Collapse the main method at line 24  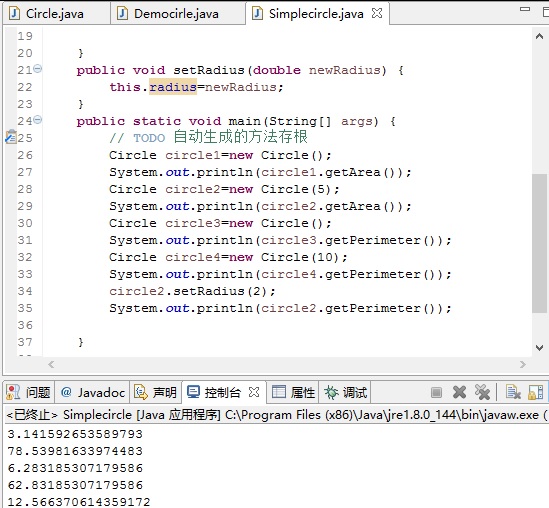tap(38, 120)
